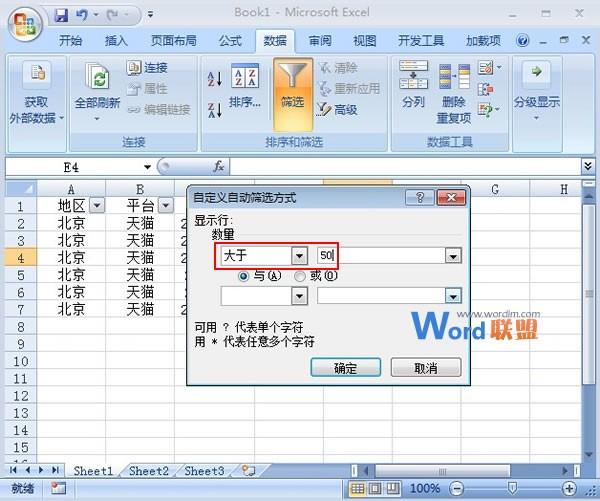Click the 取消 button
The image size is (600, 501).
point(426,368)
